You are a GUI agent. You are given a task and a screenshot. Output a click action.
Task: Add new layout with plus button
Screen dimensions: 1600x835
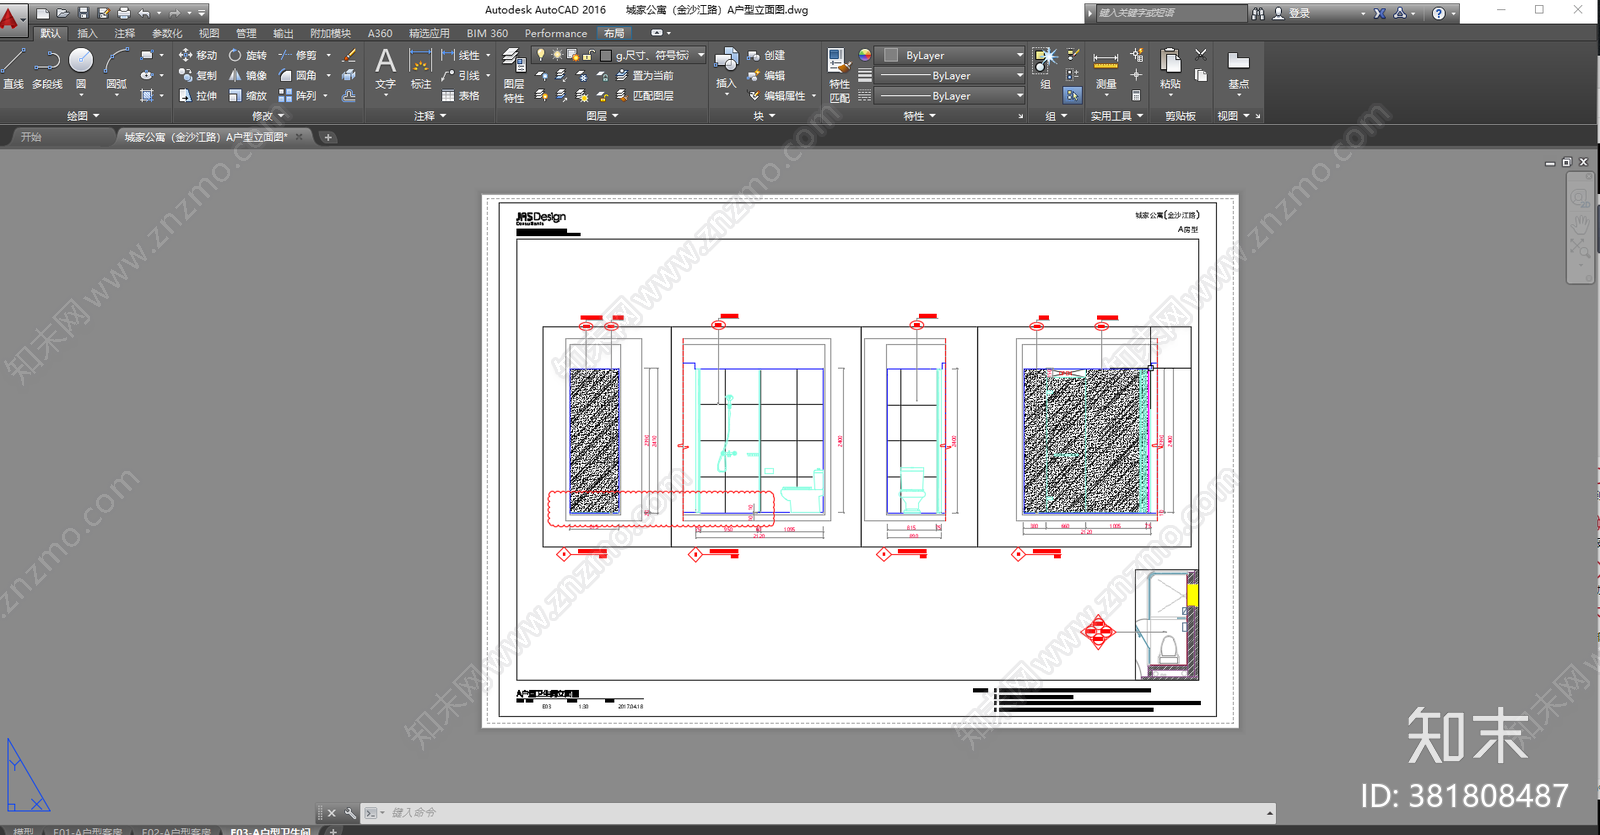click(333, 830)
